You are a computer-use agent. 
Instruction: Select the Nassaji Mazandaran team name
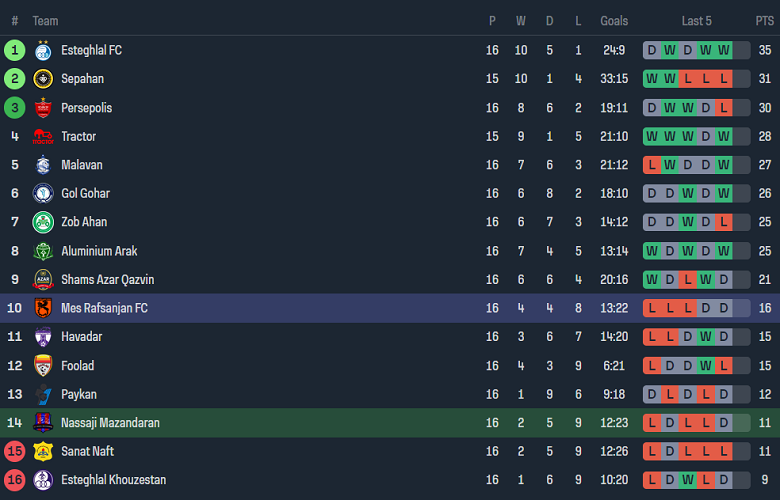pyautogui.click(x=110, y=423)
